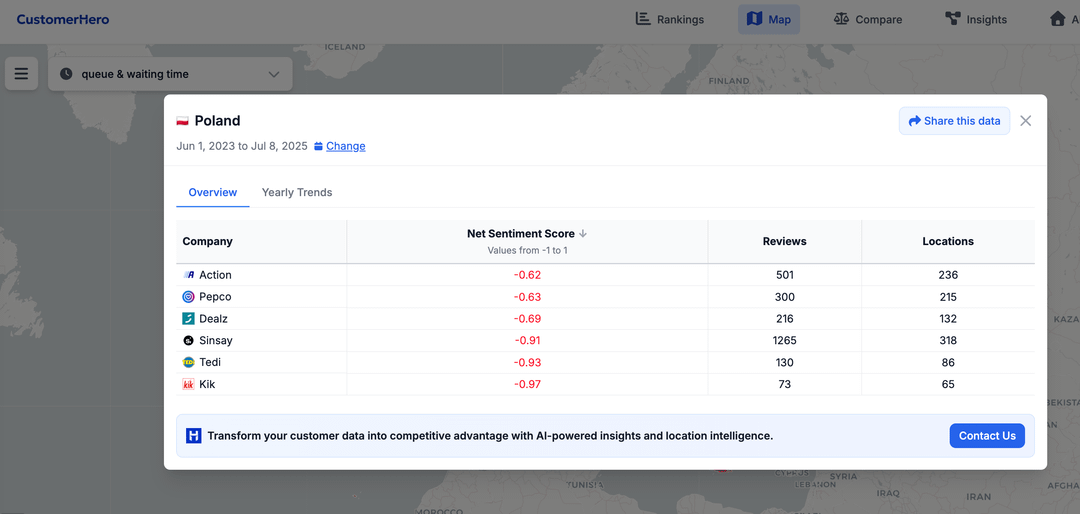The image size is (1080, 514).
Task: Switch to the Yearly Trends tab
Action: point(297,192)
